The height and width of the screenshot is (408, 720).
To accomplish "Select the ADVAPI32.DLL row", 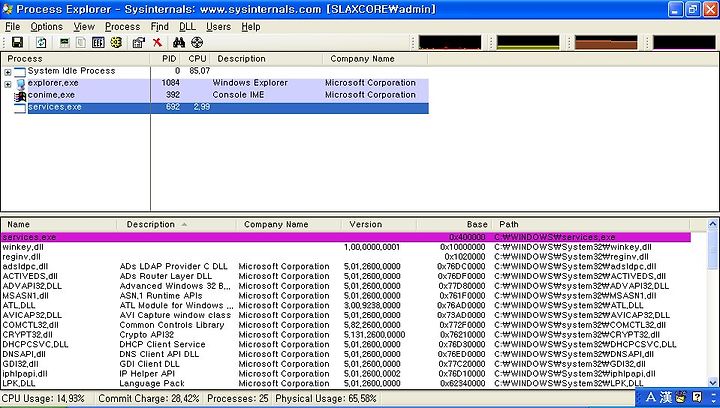I will (346, 286).
